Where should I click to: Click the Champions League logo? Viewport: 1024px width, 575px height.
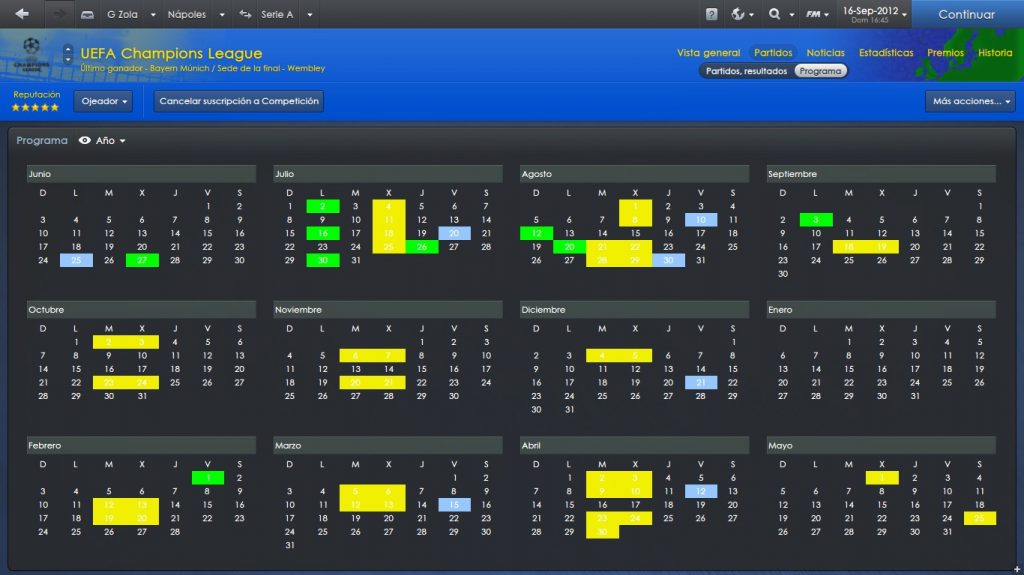pyautogui.click(x=31, y=55)
